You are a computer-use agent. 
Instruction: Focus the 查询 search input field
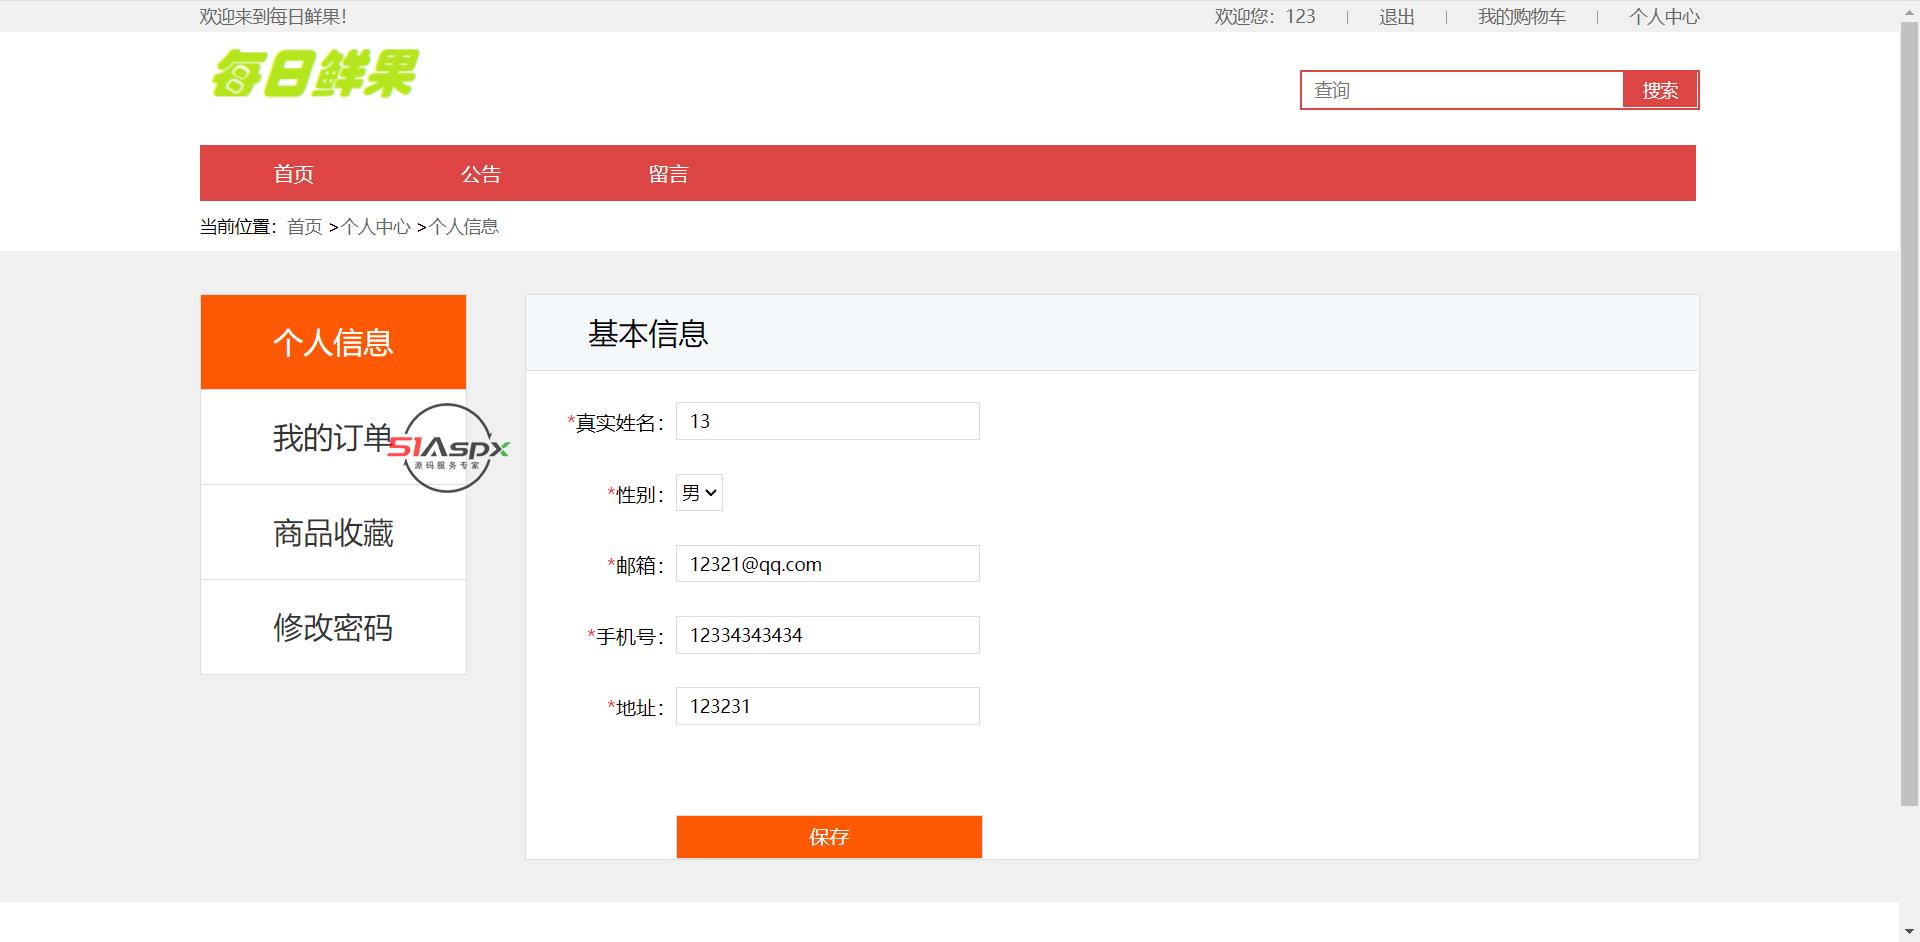[x=1462, y=90]
